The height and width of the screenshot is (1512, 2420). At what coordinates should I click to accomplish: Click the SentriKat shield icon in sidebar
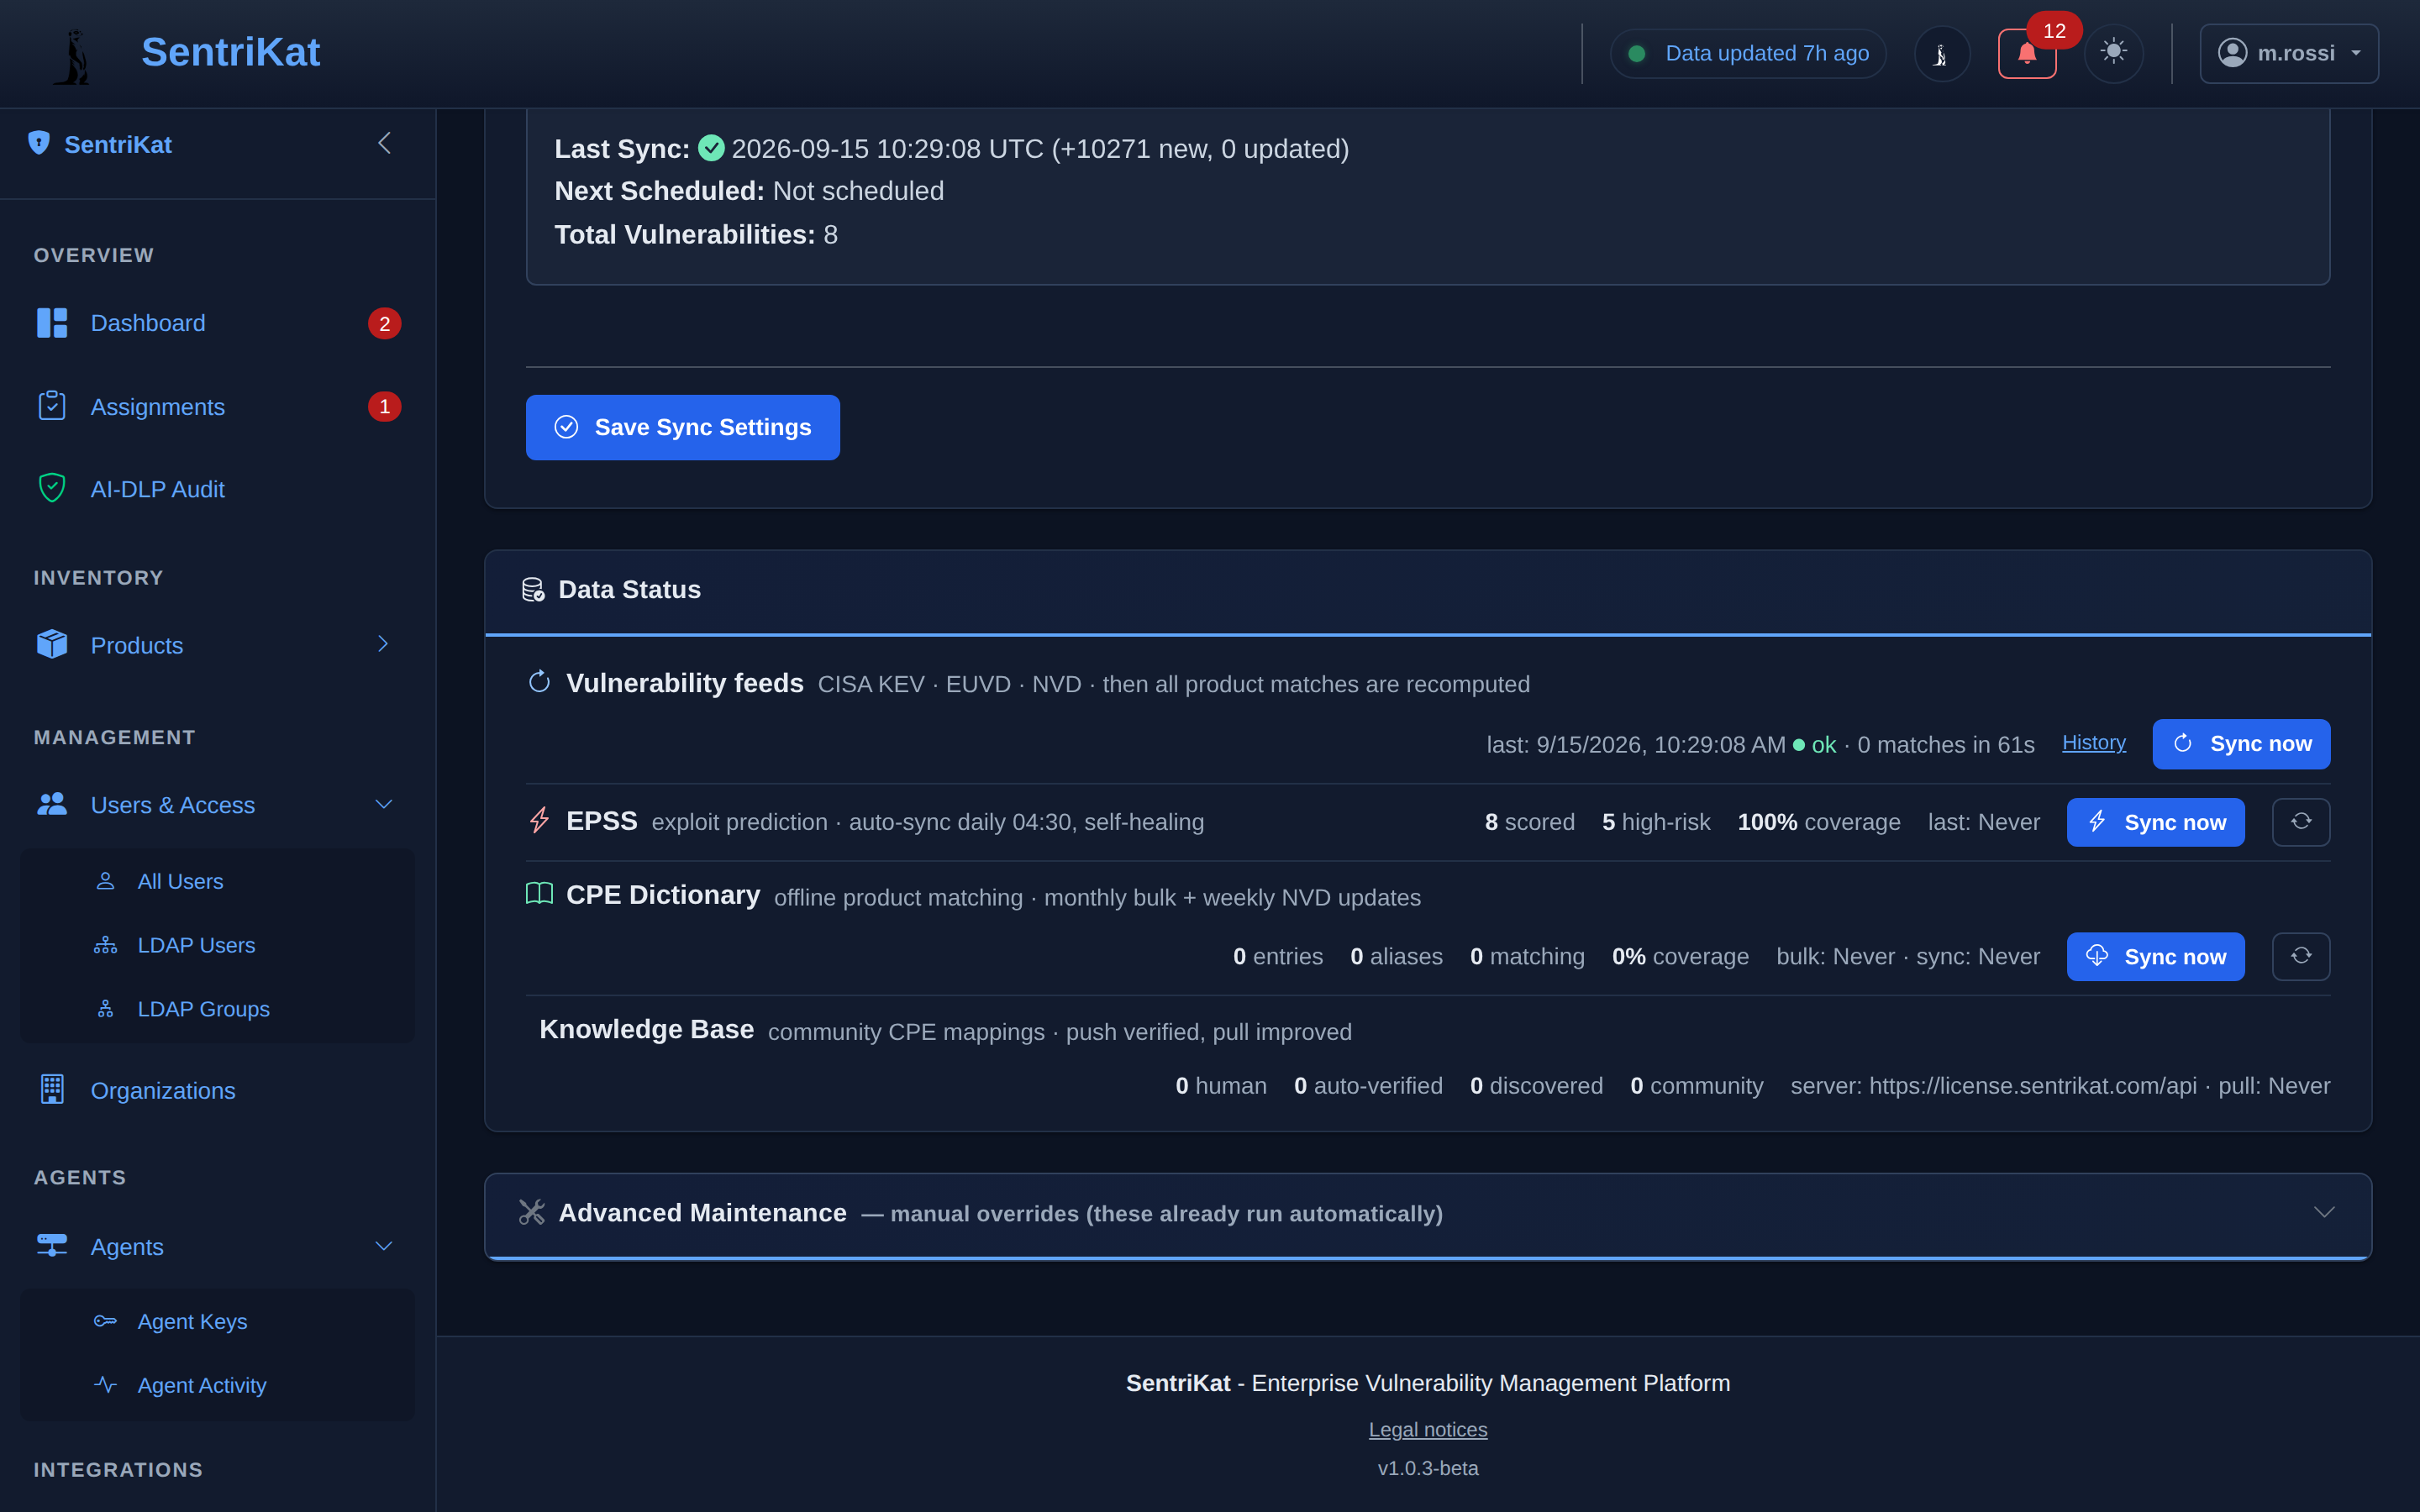(39, 144)
